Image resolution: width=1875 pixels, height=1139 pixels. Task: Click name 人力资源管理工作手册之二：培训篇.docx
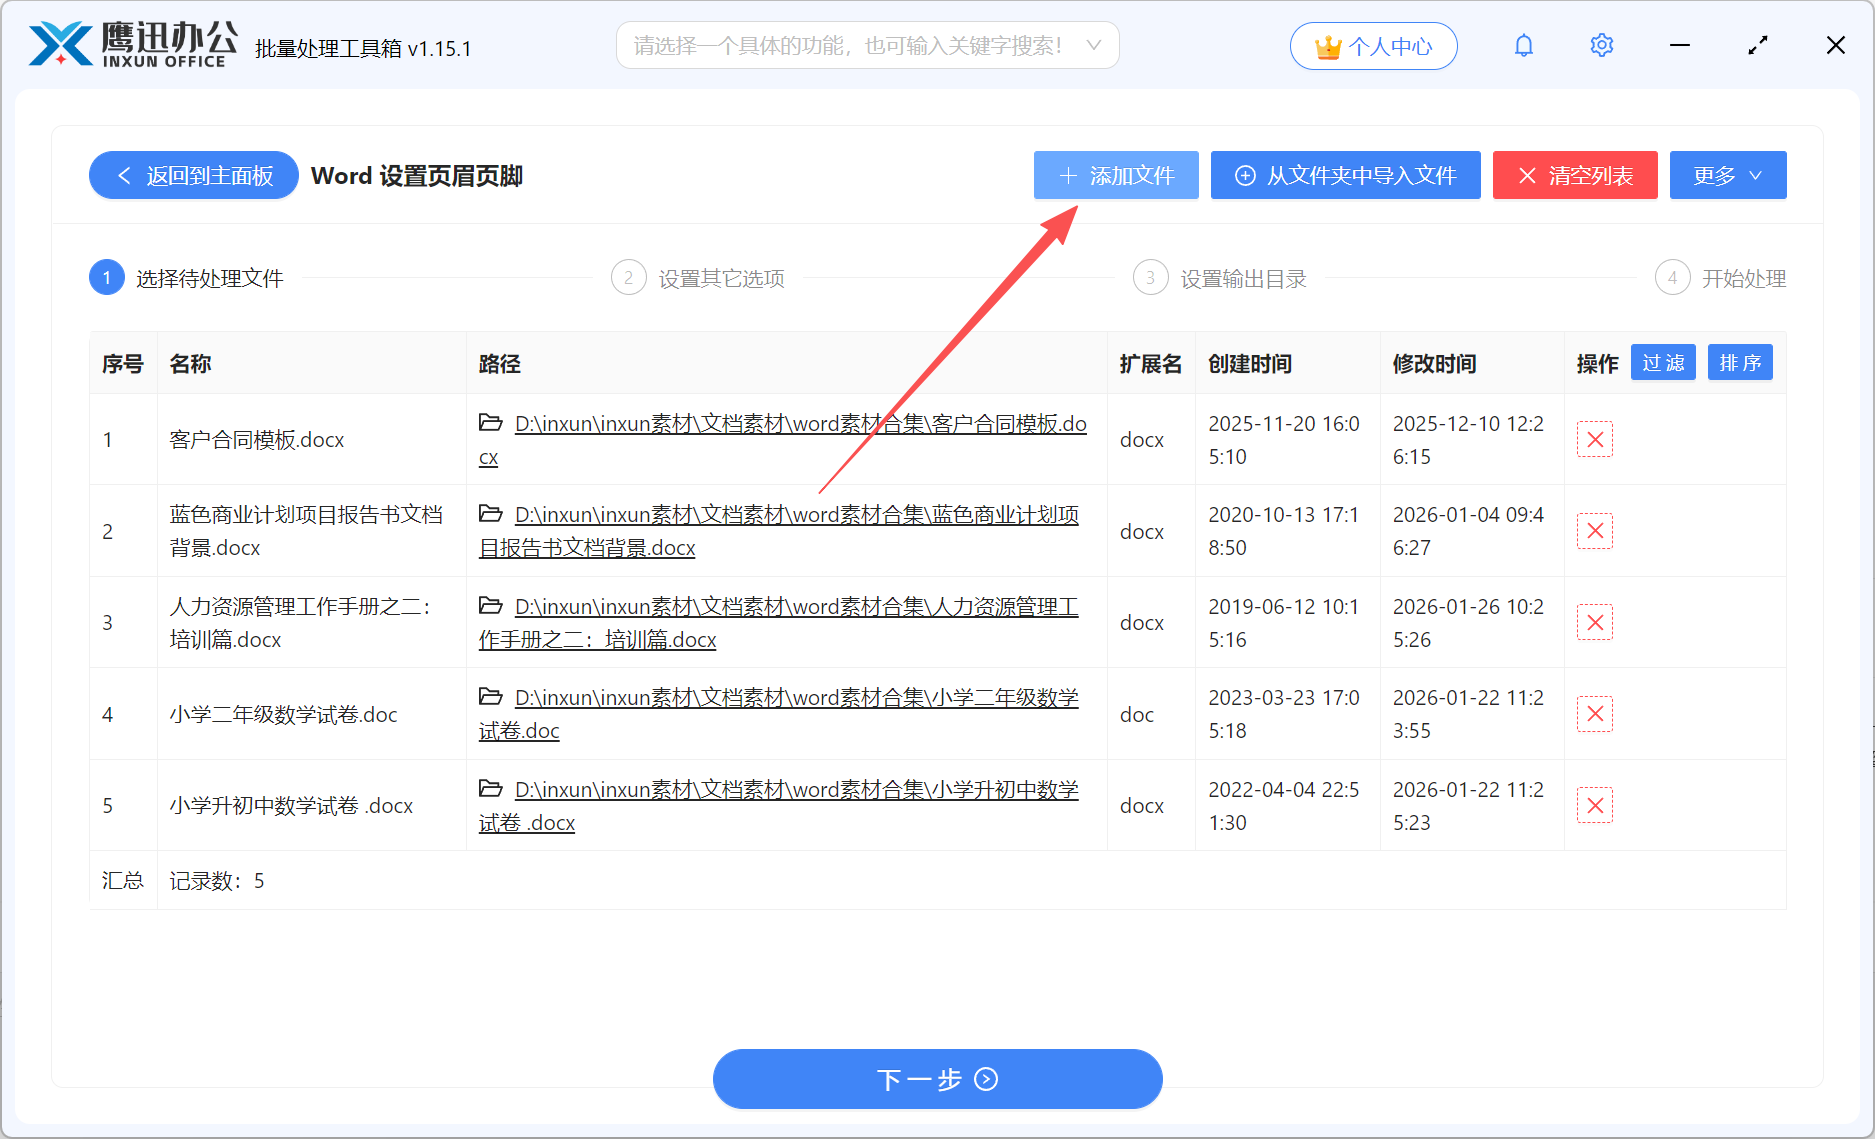pyautogui.click(x=301, y=622)
